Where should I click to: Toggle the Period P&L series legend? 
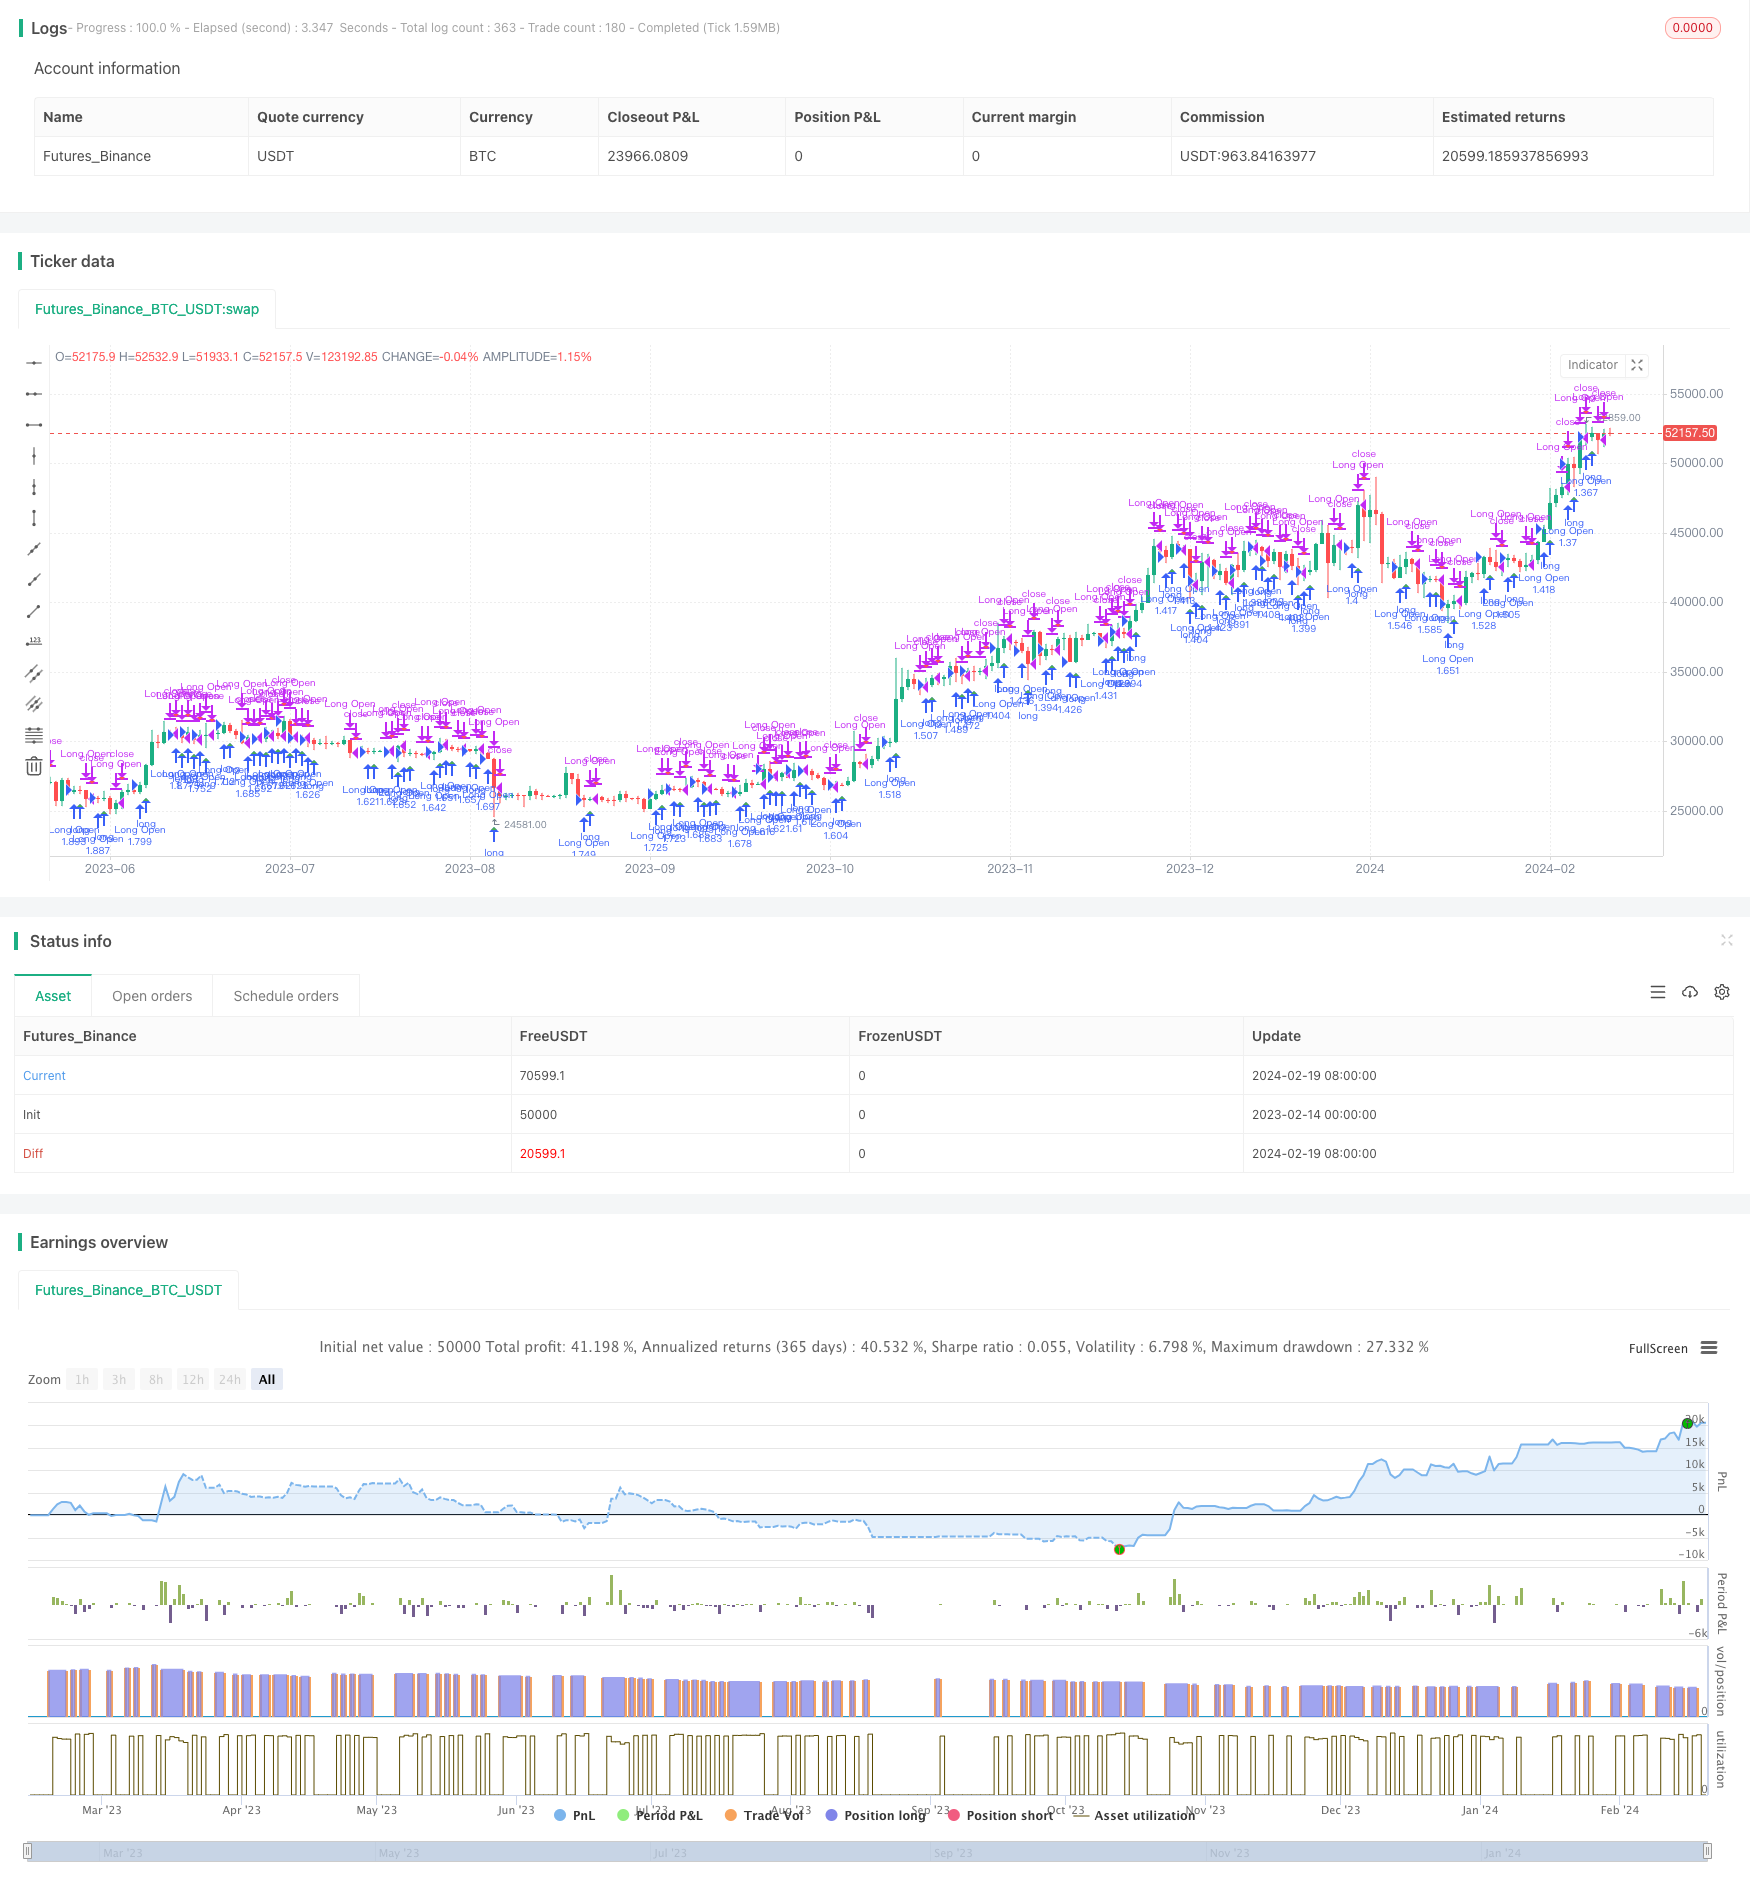point(660,1815)
